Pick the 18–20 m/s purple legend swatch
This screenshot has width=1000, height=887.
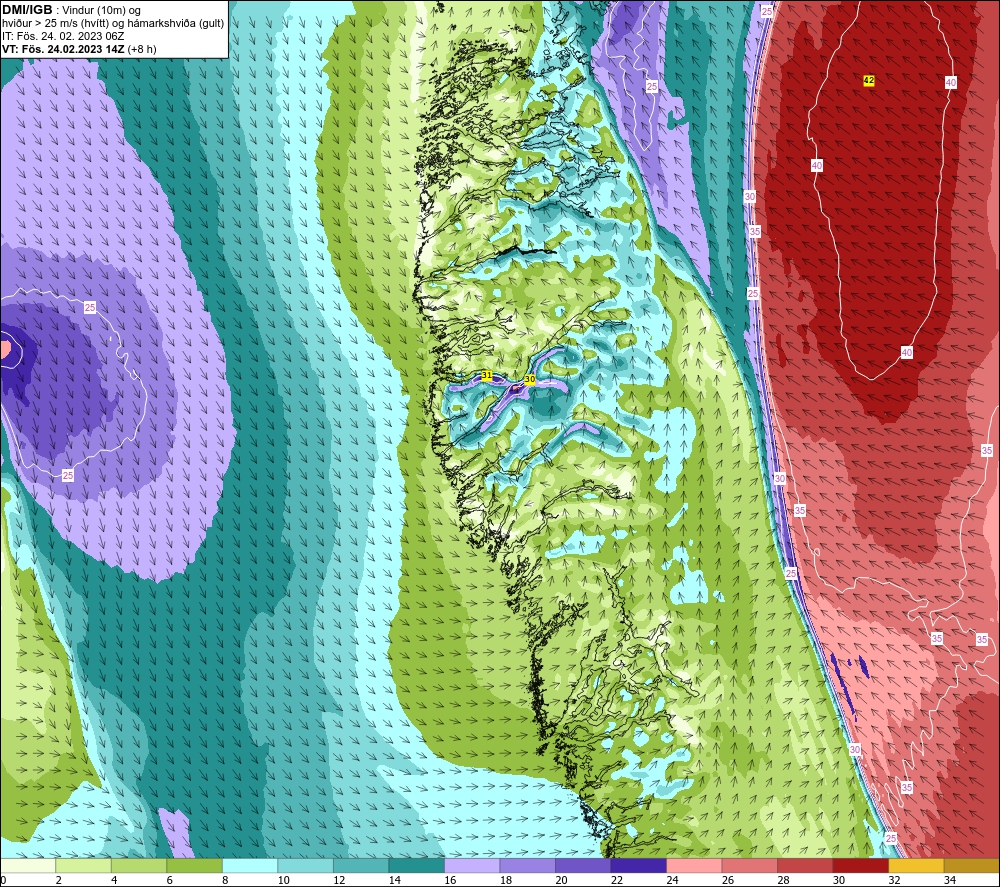pos(527,865)
